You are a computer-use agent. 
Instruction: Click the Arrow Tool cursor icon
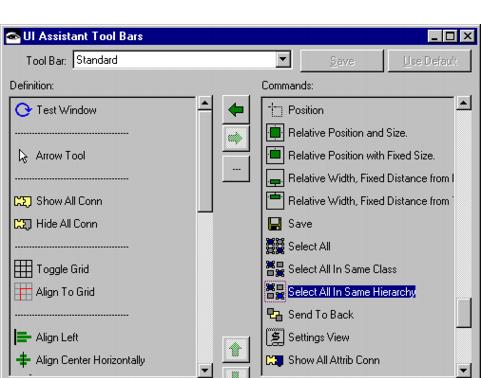point(23,156)
